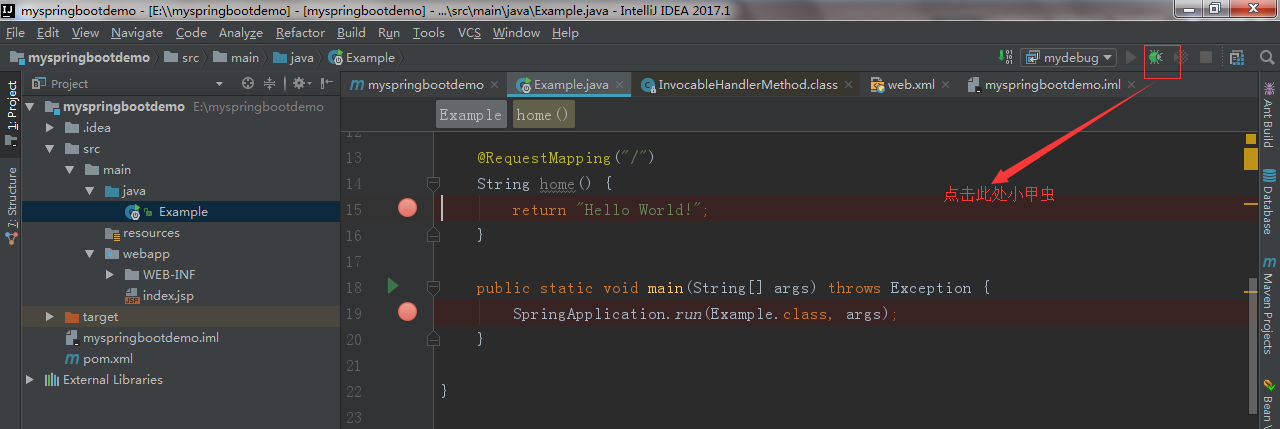Collapse the main folder in tree
The width and height of the screenshot is (1280, 429).
click(70, 170)
